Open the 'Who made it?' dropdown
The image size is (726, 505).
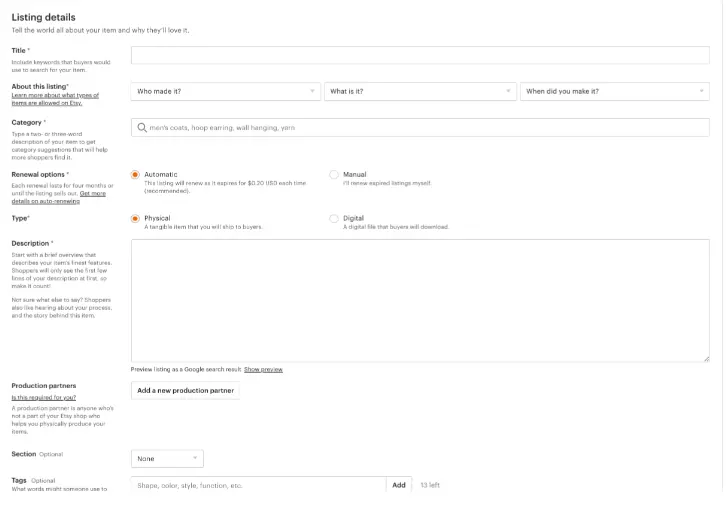coord(225,91)
